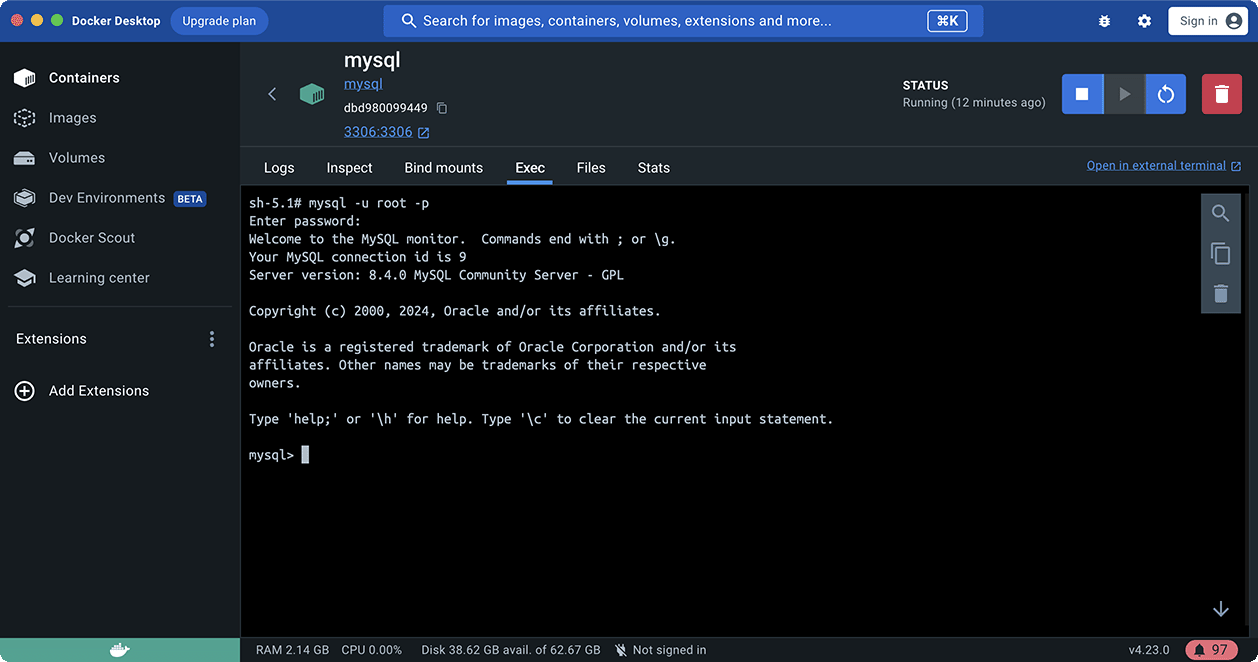
Task: Delete the mysql container
Action: 1221,93
